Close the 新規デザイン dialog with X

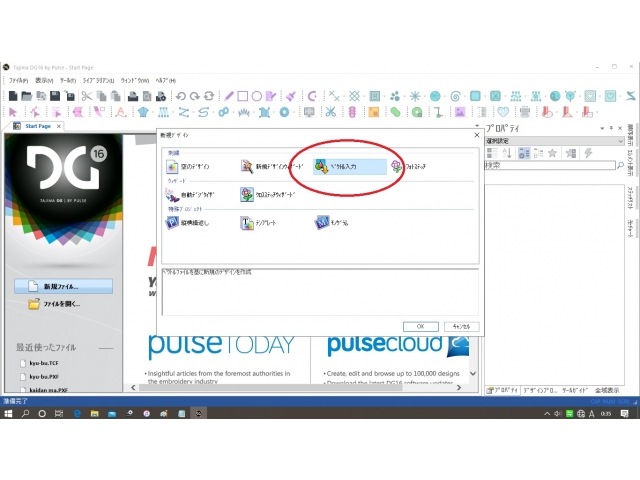(x=476, y=135)
